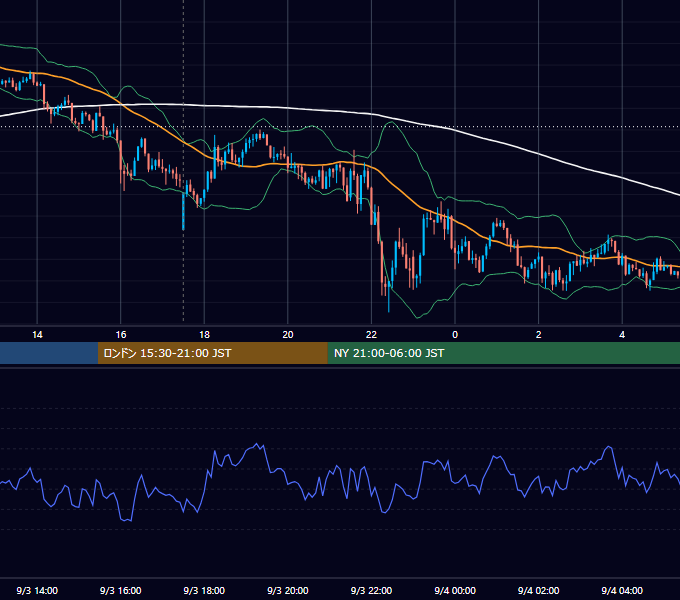
Task: Click the 9/4 04:00 date label
Action: point(622,590)
